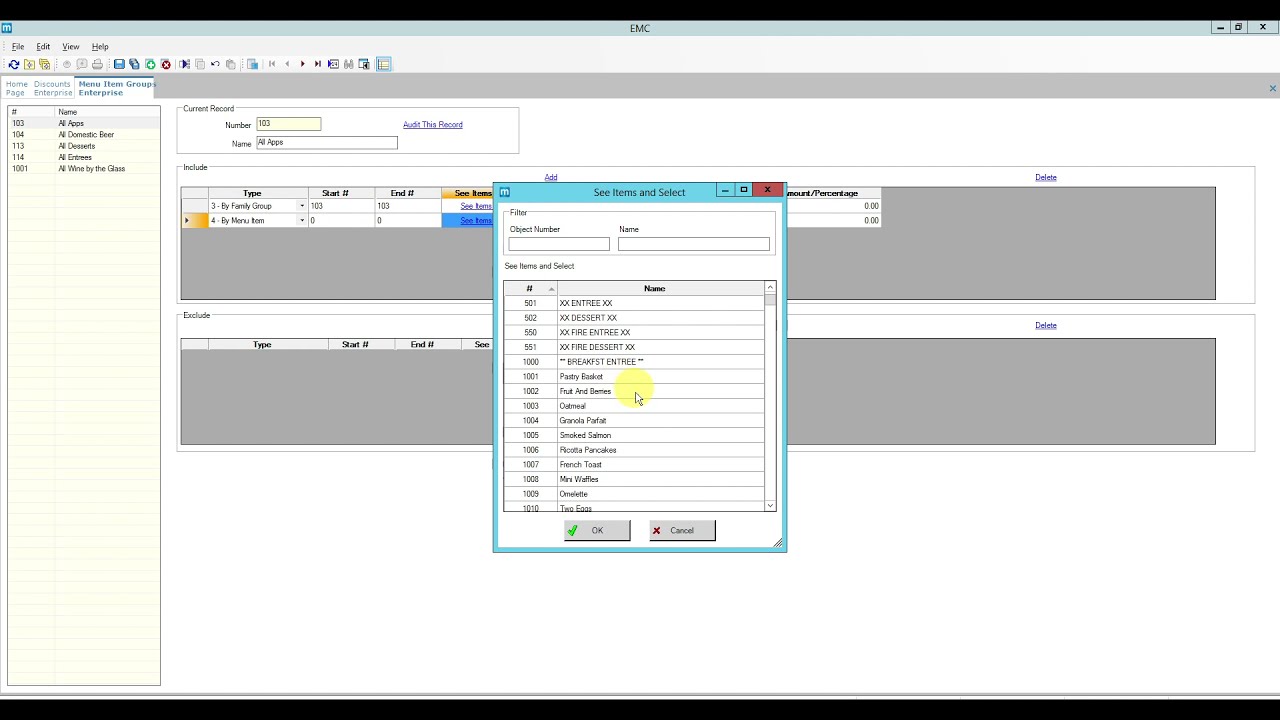Click Delete link in Exclude section
The image size is (1280, 720).
[x=1046, y=325]
